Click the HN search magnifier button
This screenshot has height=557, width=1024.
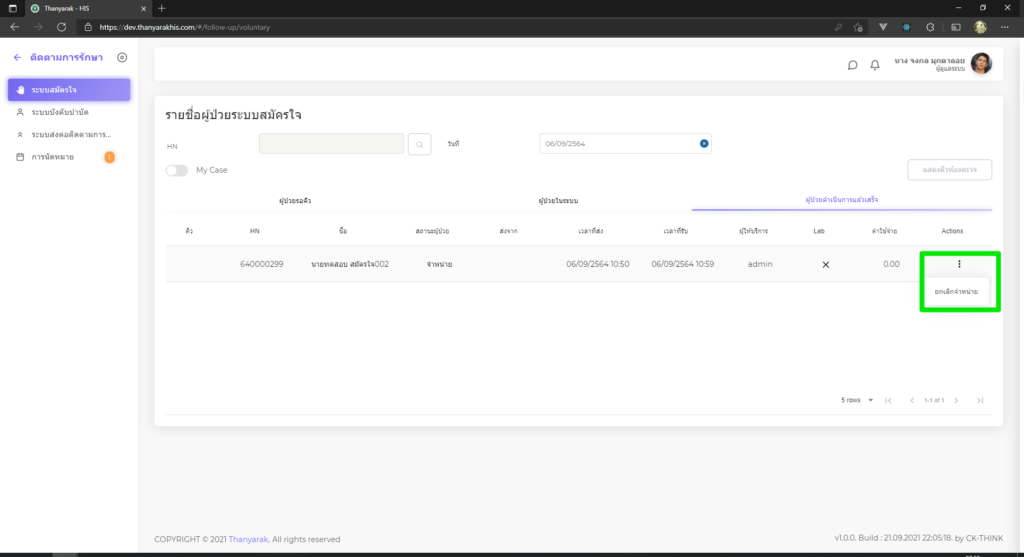(x=421, y=144)
